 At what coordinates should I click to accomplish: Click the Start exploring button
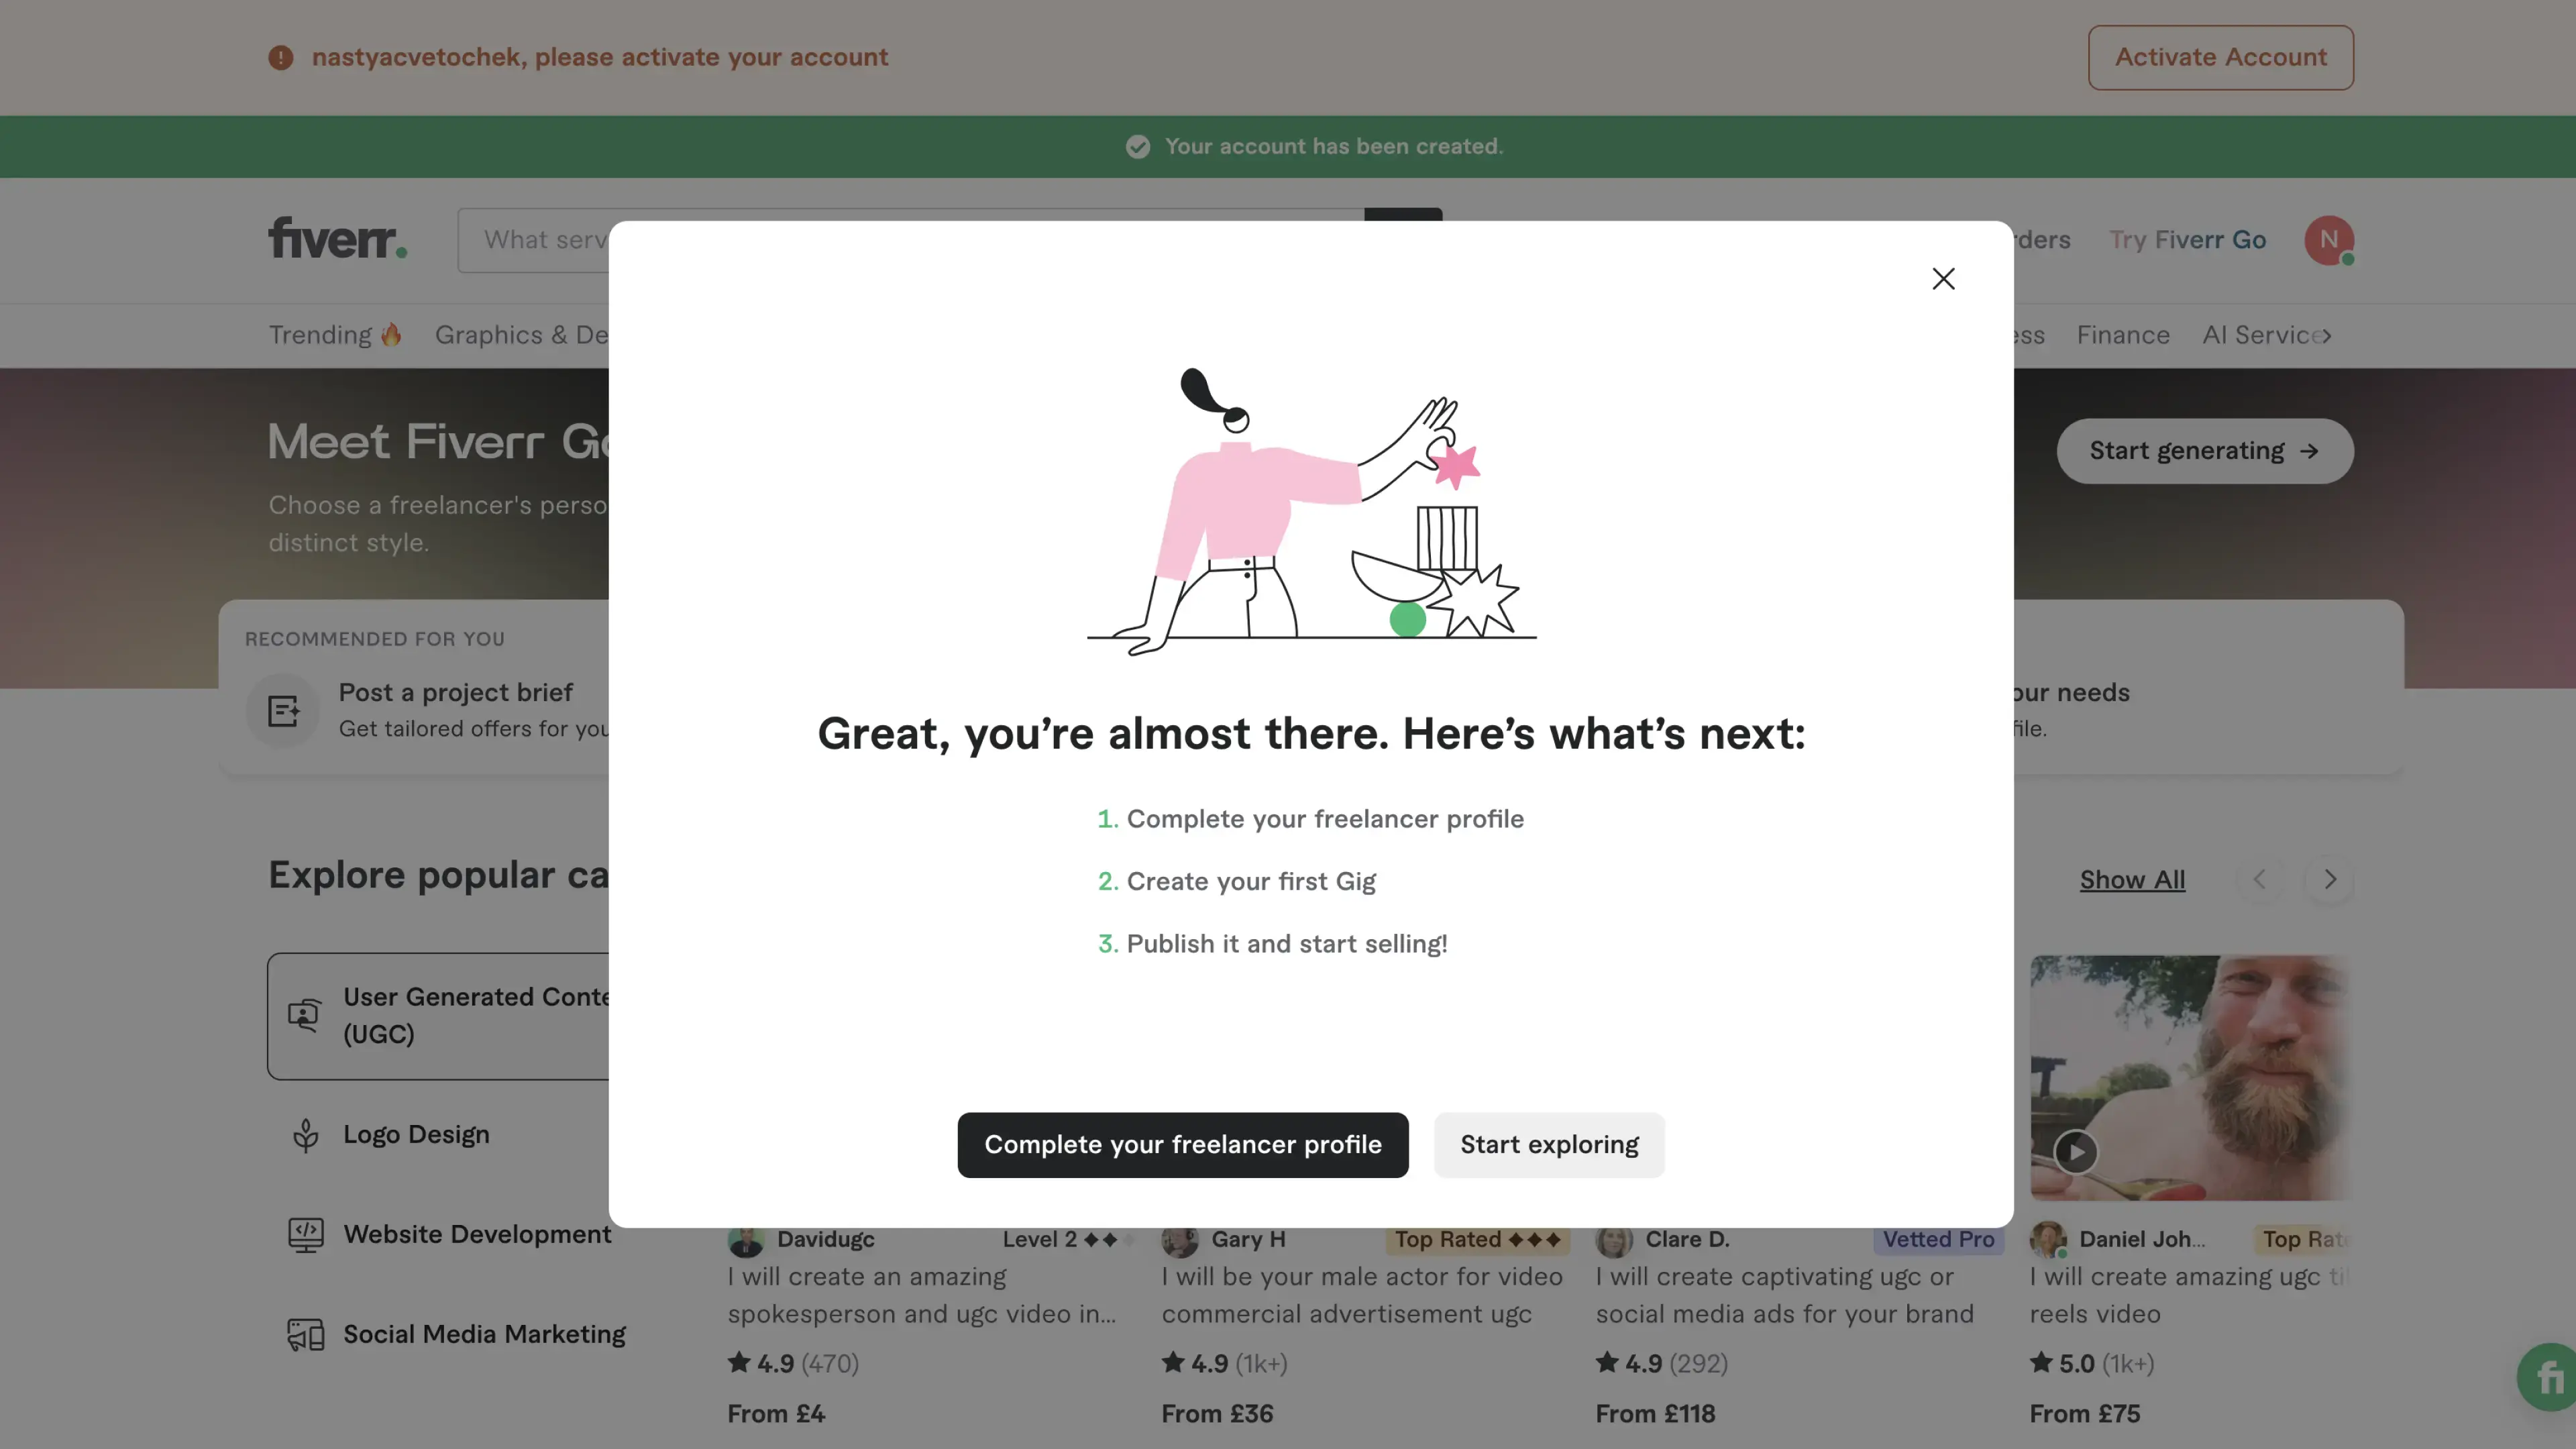pos(1548,1145)
